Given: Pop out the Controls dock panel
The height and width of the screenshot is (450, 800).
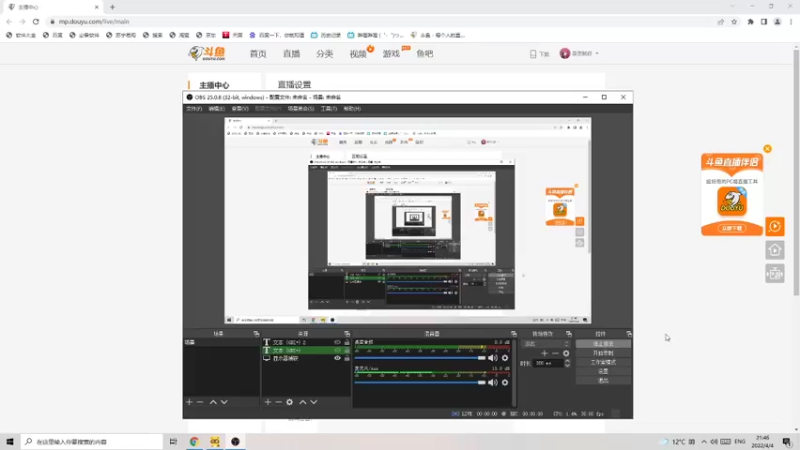Looking at the screenshot, I should click(629, 334).
